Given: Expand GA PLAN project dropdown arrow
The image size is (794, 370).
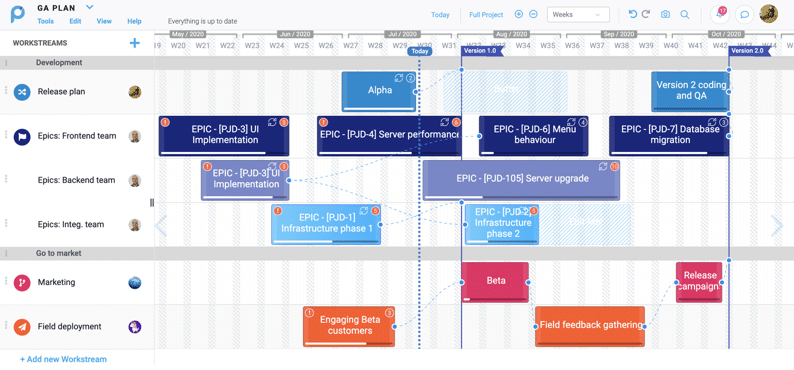Looking at the screenshot, I should [90, 7].
